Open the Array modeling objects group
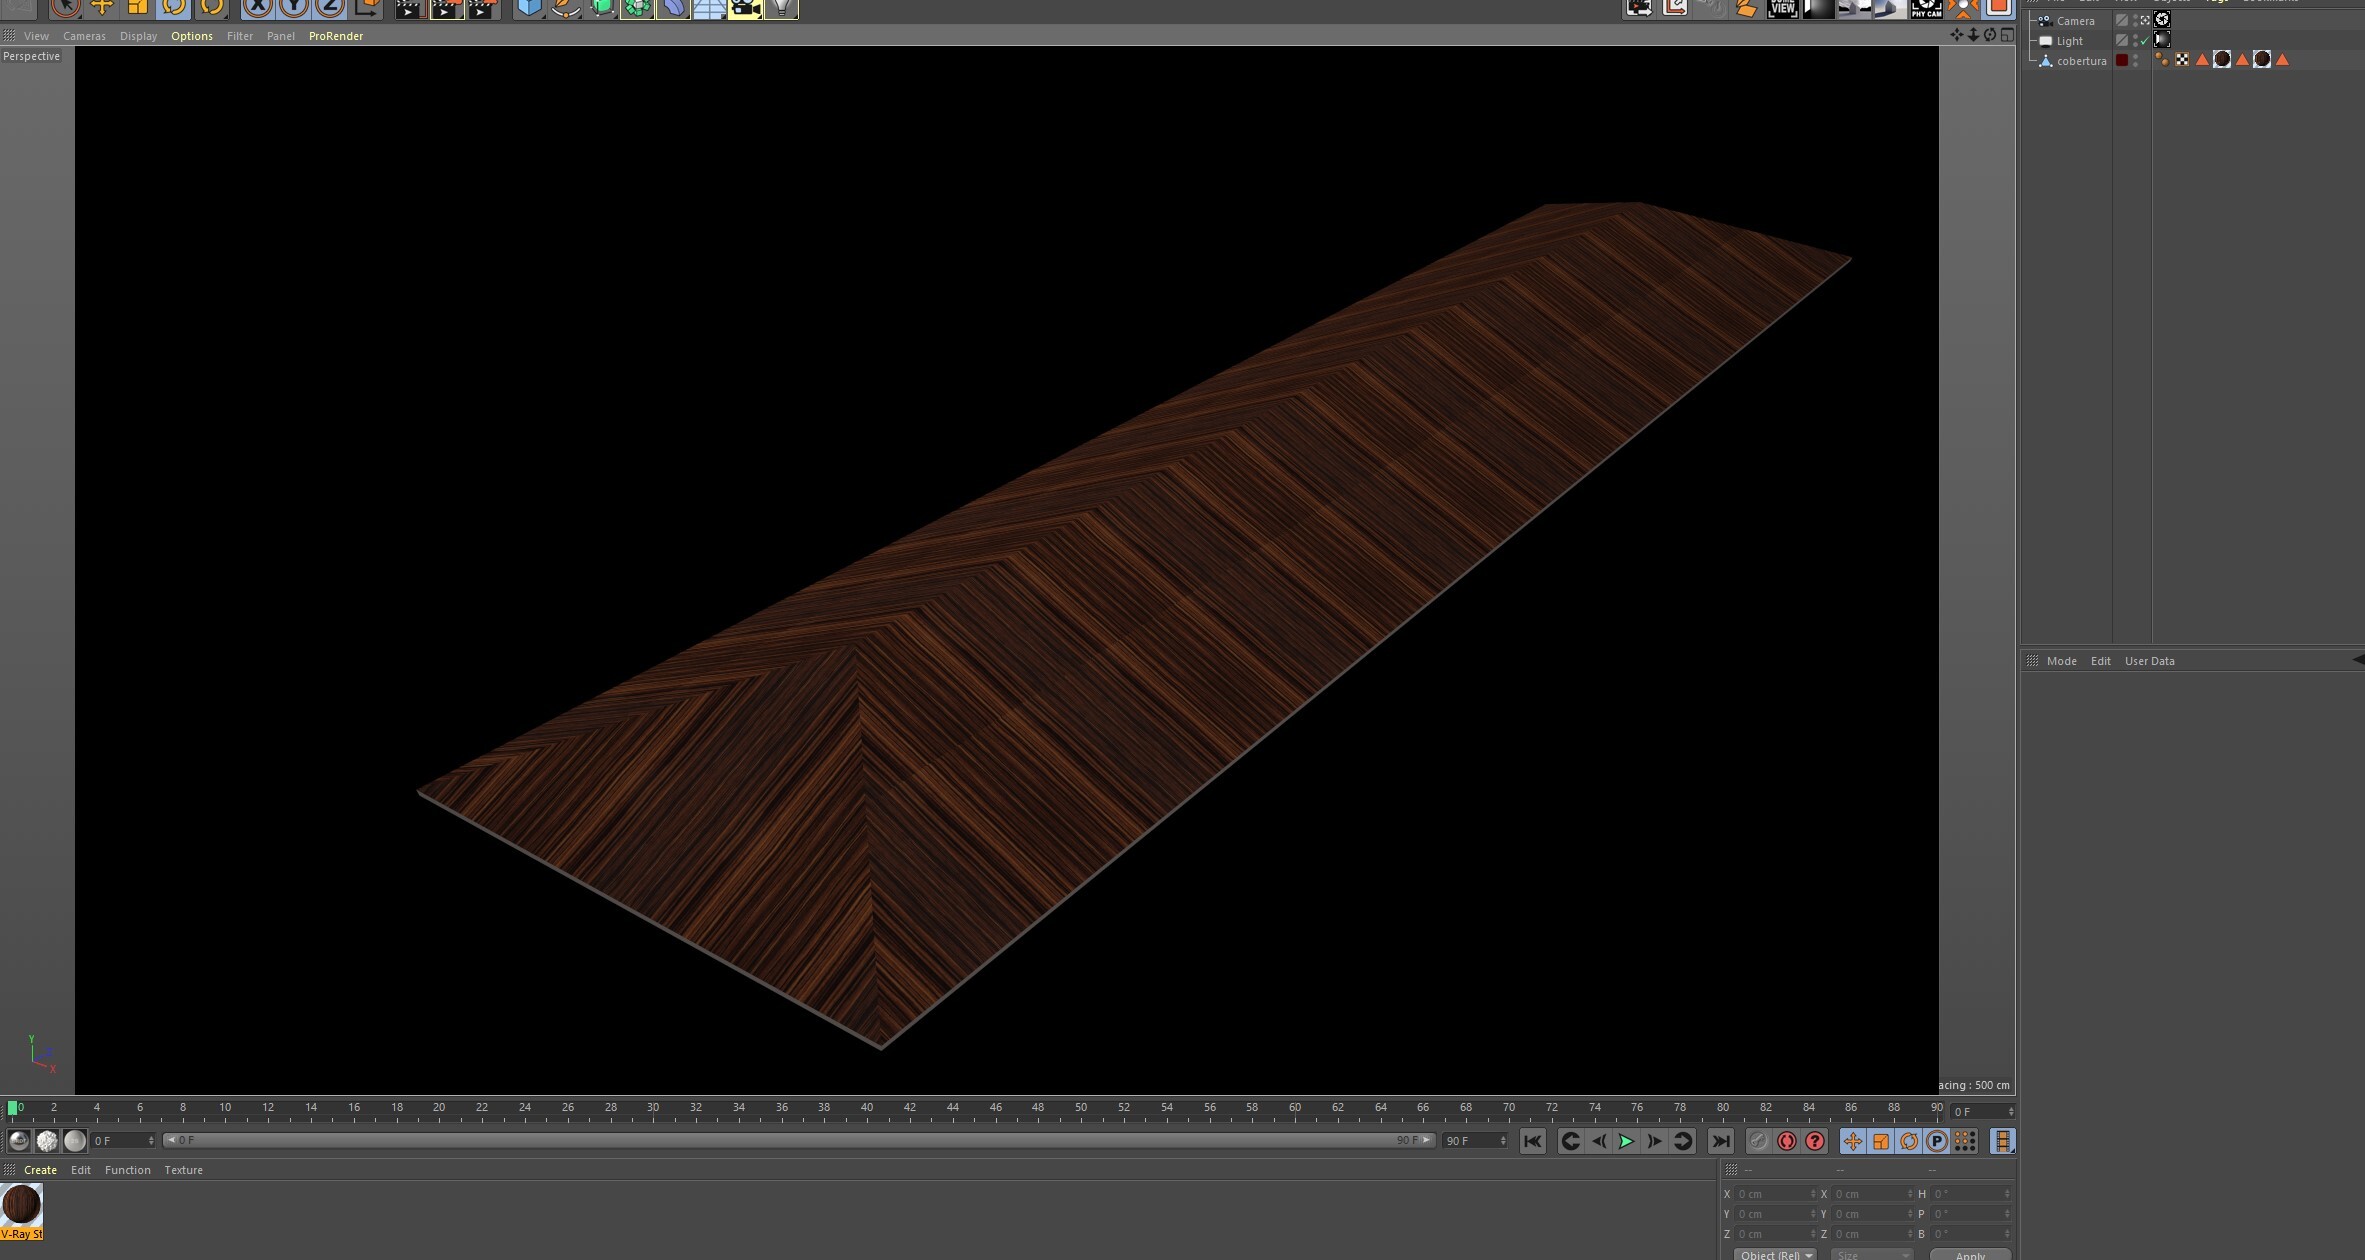Image resolution: width=2365 pixels, height=1260 pixels. click(637, 8)
